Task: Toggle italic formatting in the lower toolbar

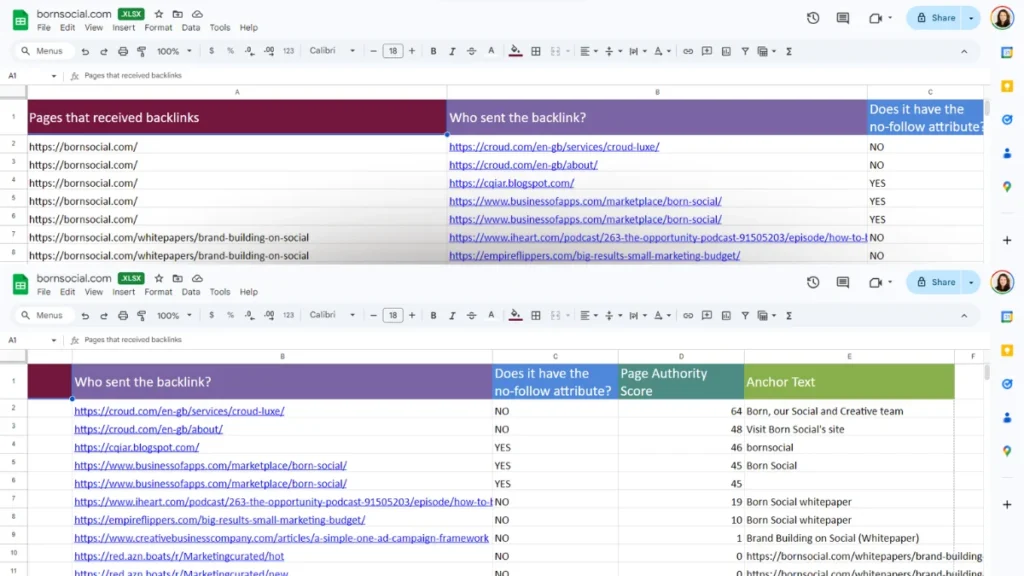Action: point(452,315)
